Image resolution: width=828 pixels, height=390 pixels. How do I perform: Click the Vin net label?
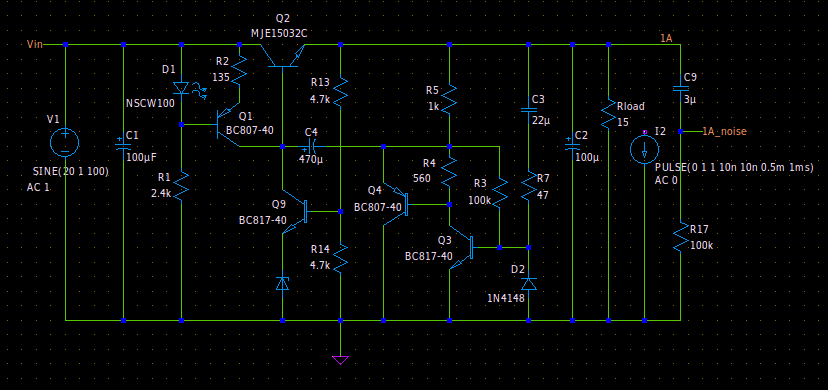point(35,44)
